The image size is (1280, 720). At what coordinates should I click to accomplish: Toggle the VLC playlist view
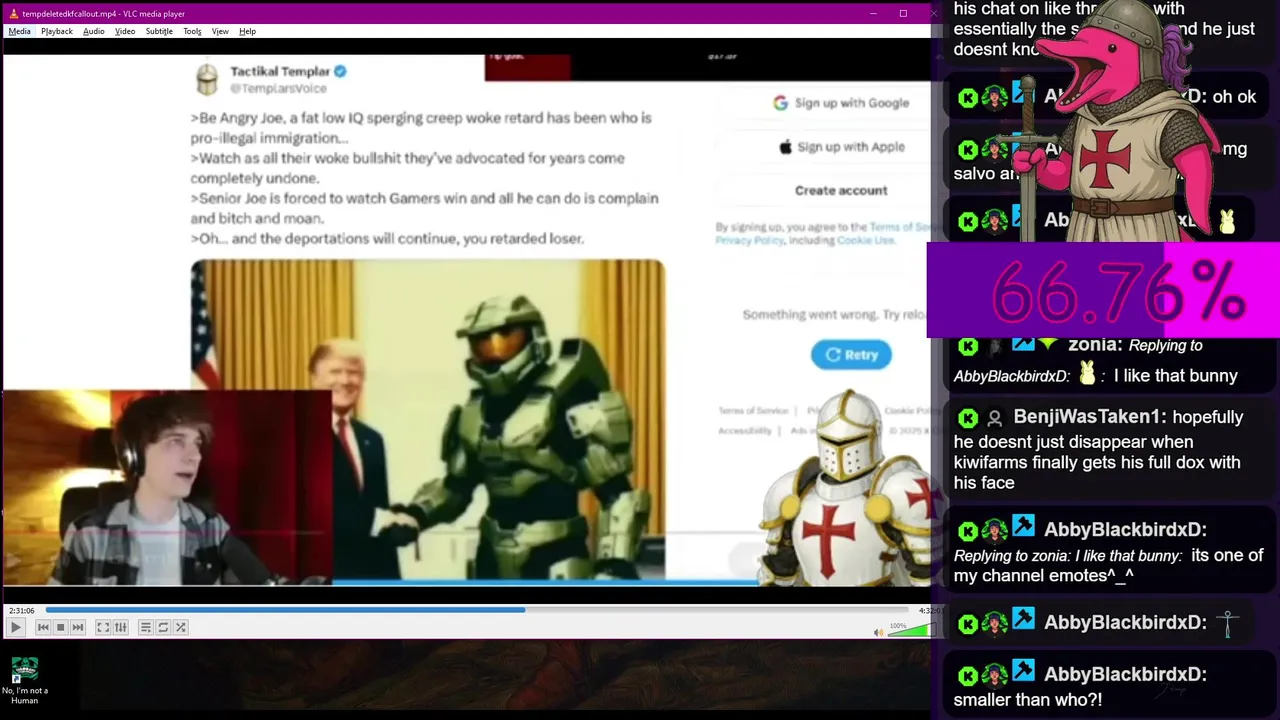click(x=145, y=627)
